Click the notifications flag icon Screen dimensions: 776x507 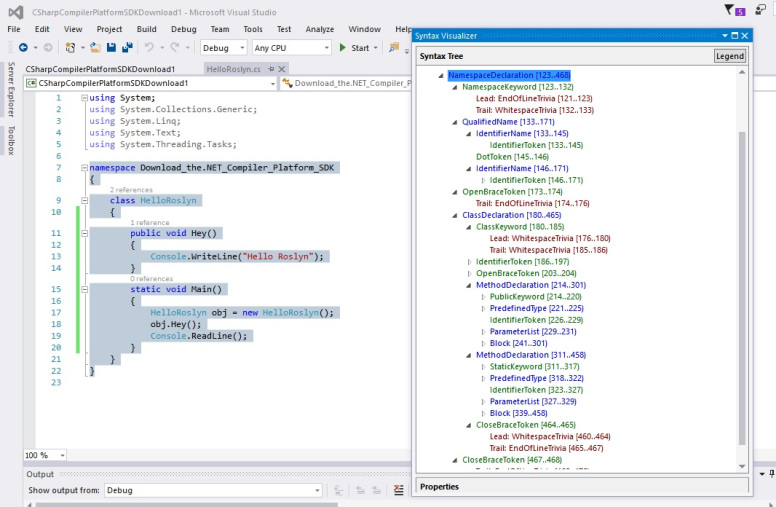(x=731, y=10)
